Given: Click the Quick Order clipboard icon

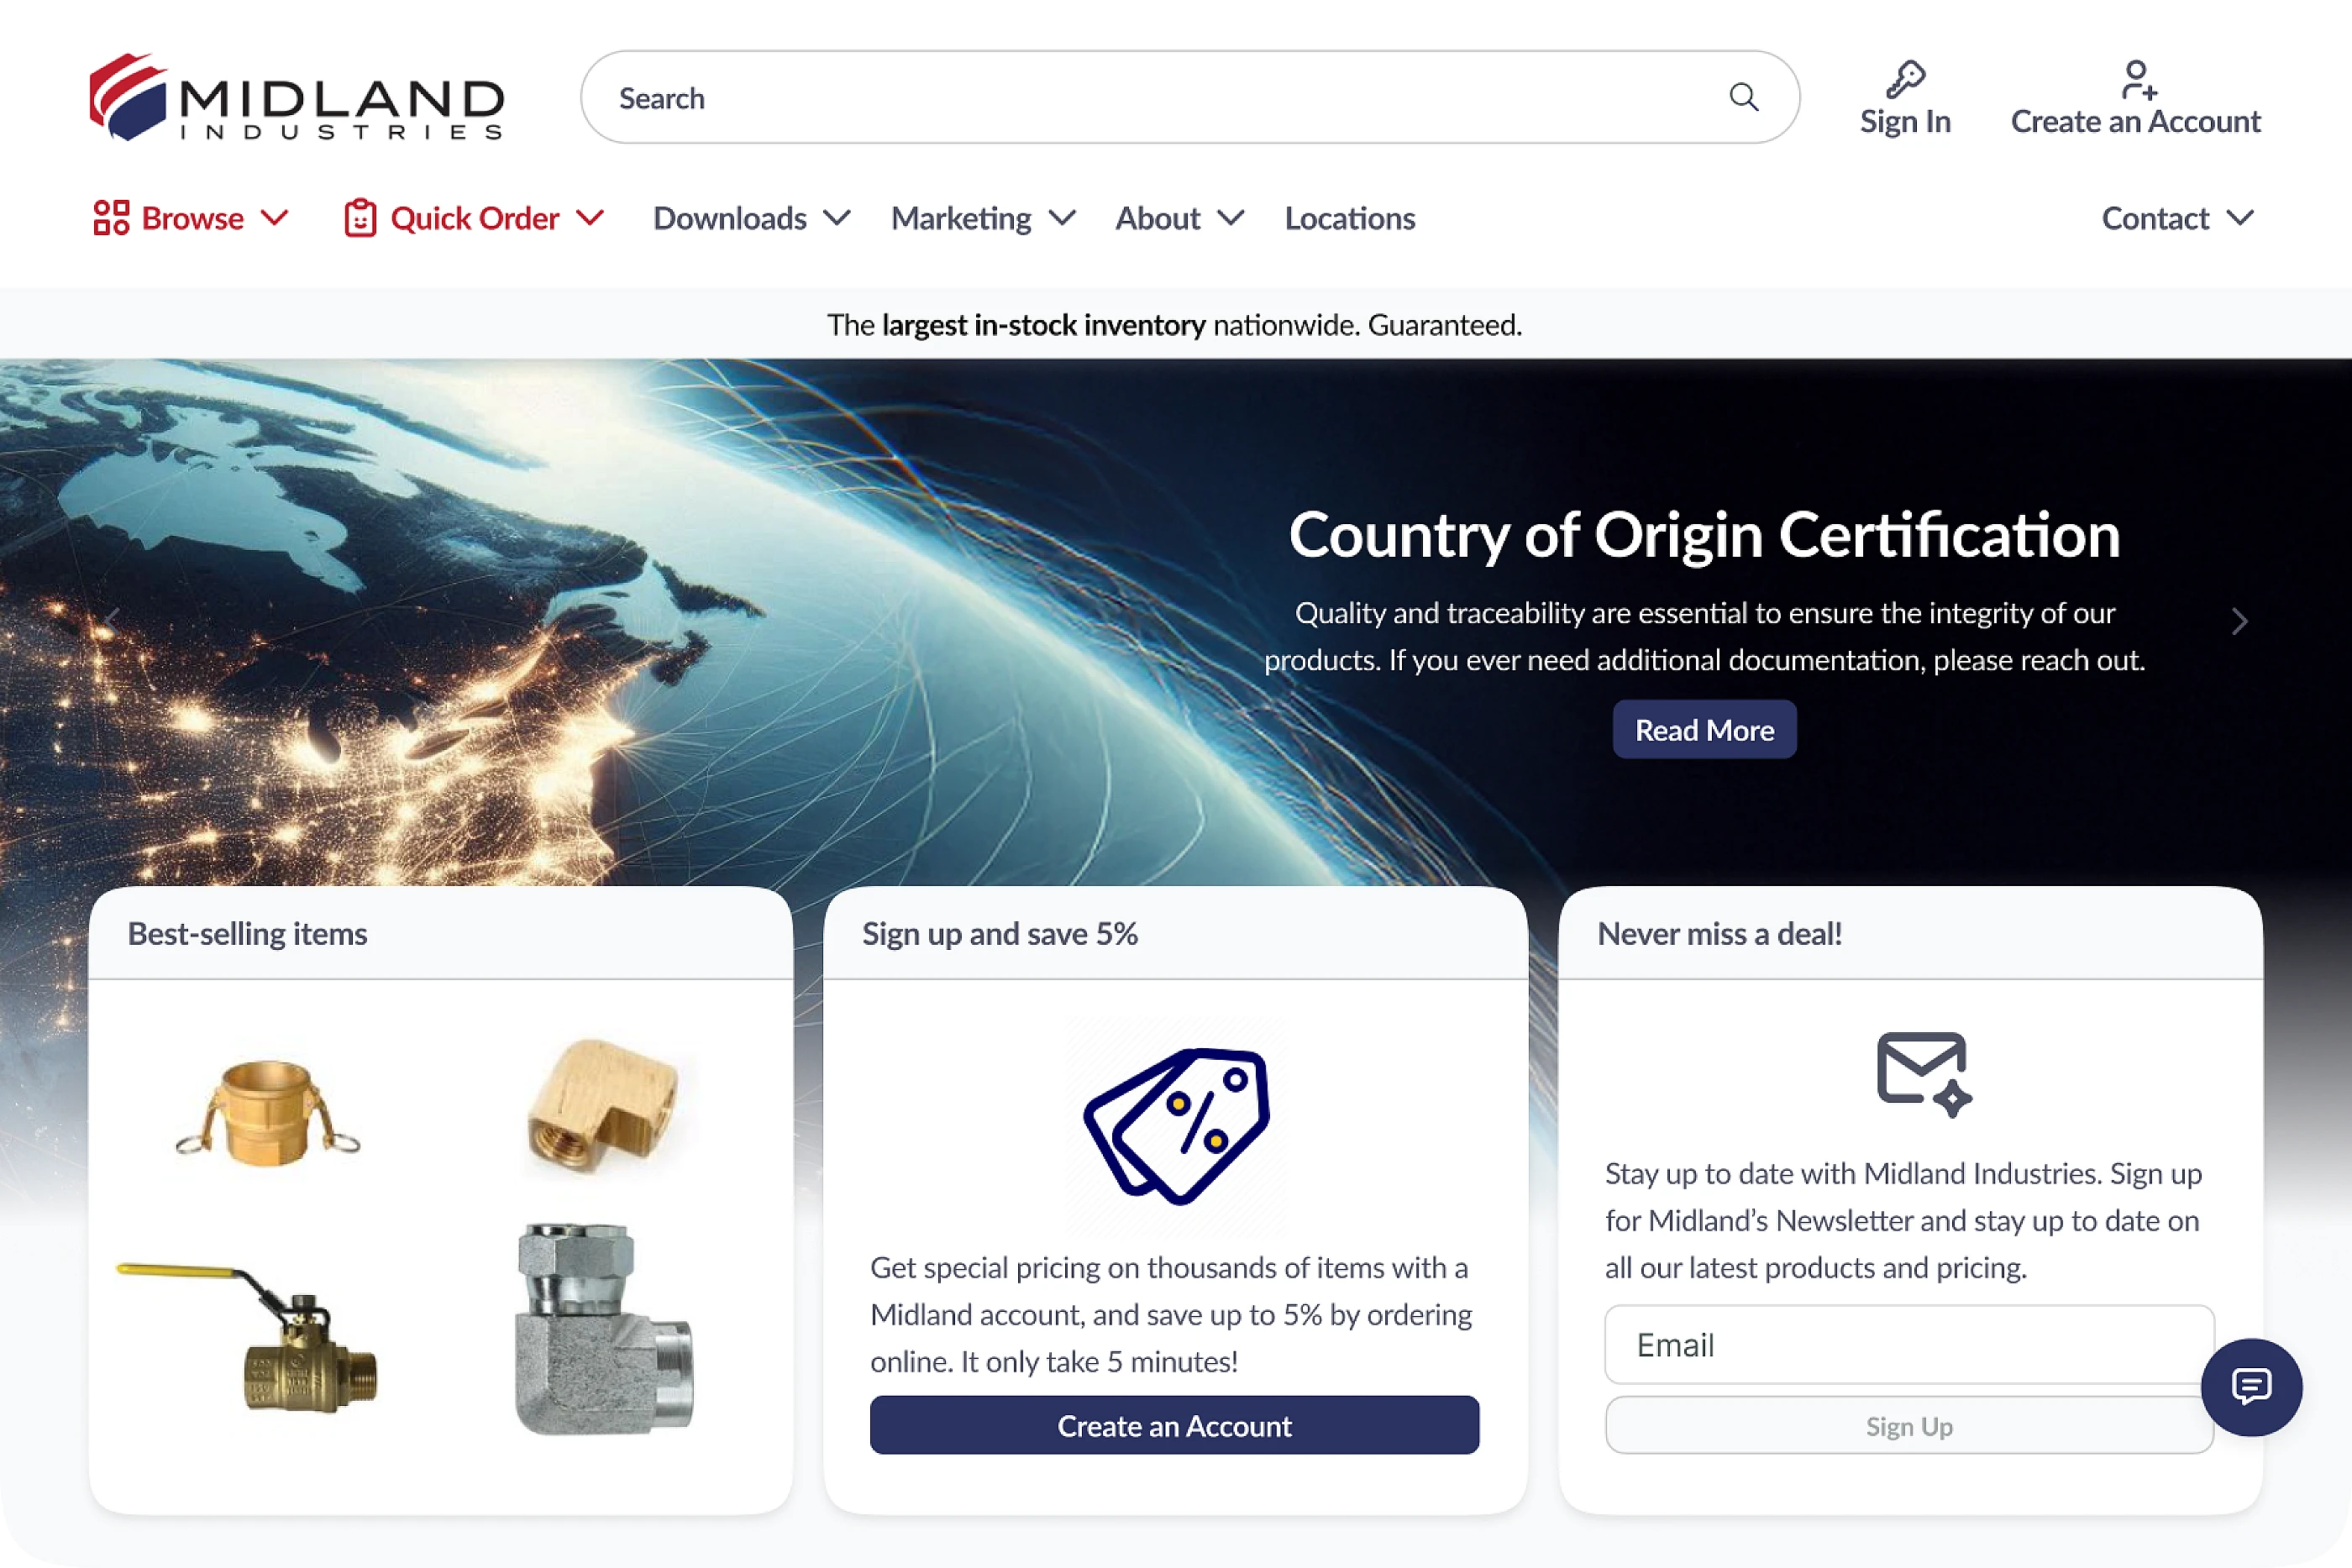Looking at the screenshot, I should [x=360, y=218].
